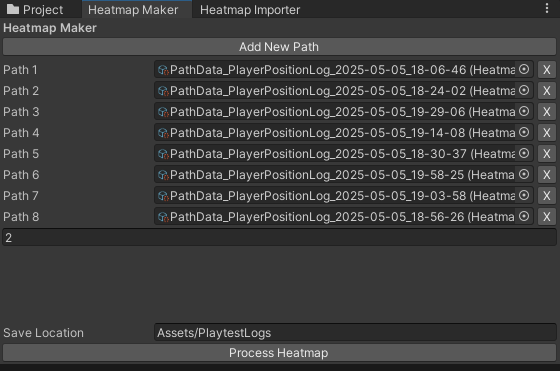560x371 pixels.
Task: Remove Path 5 with X button
Action: pyautogui.click(x=547, y=154)
